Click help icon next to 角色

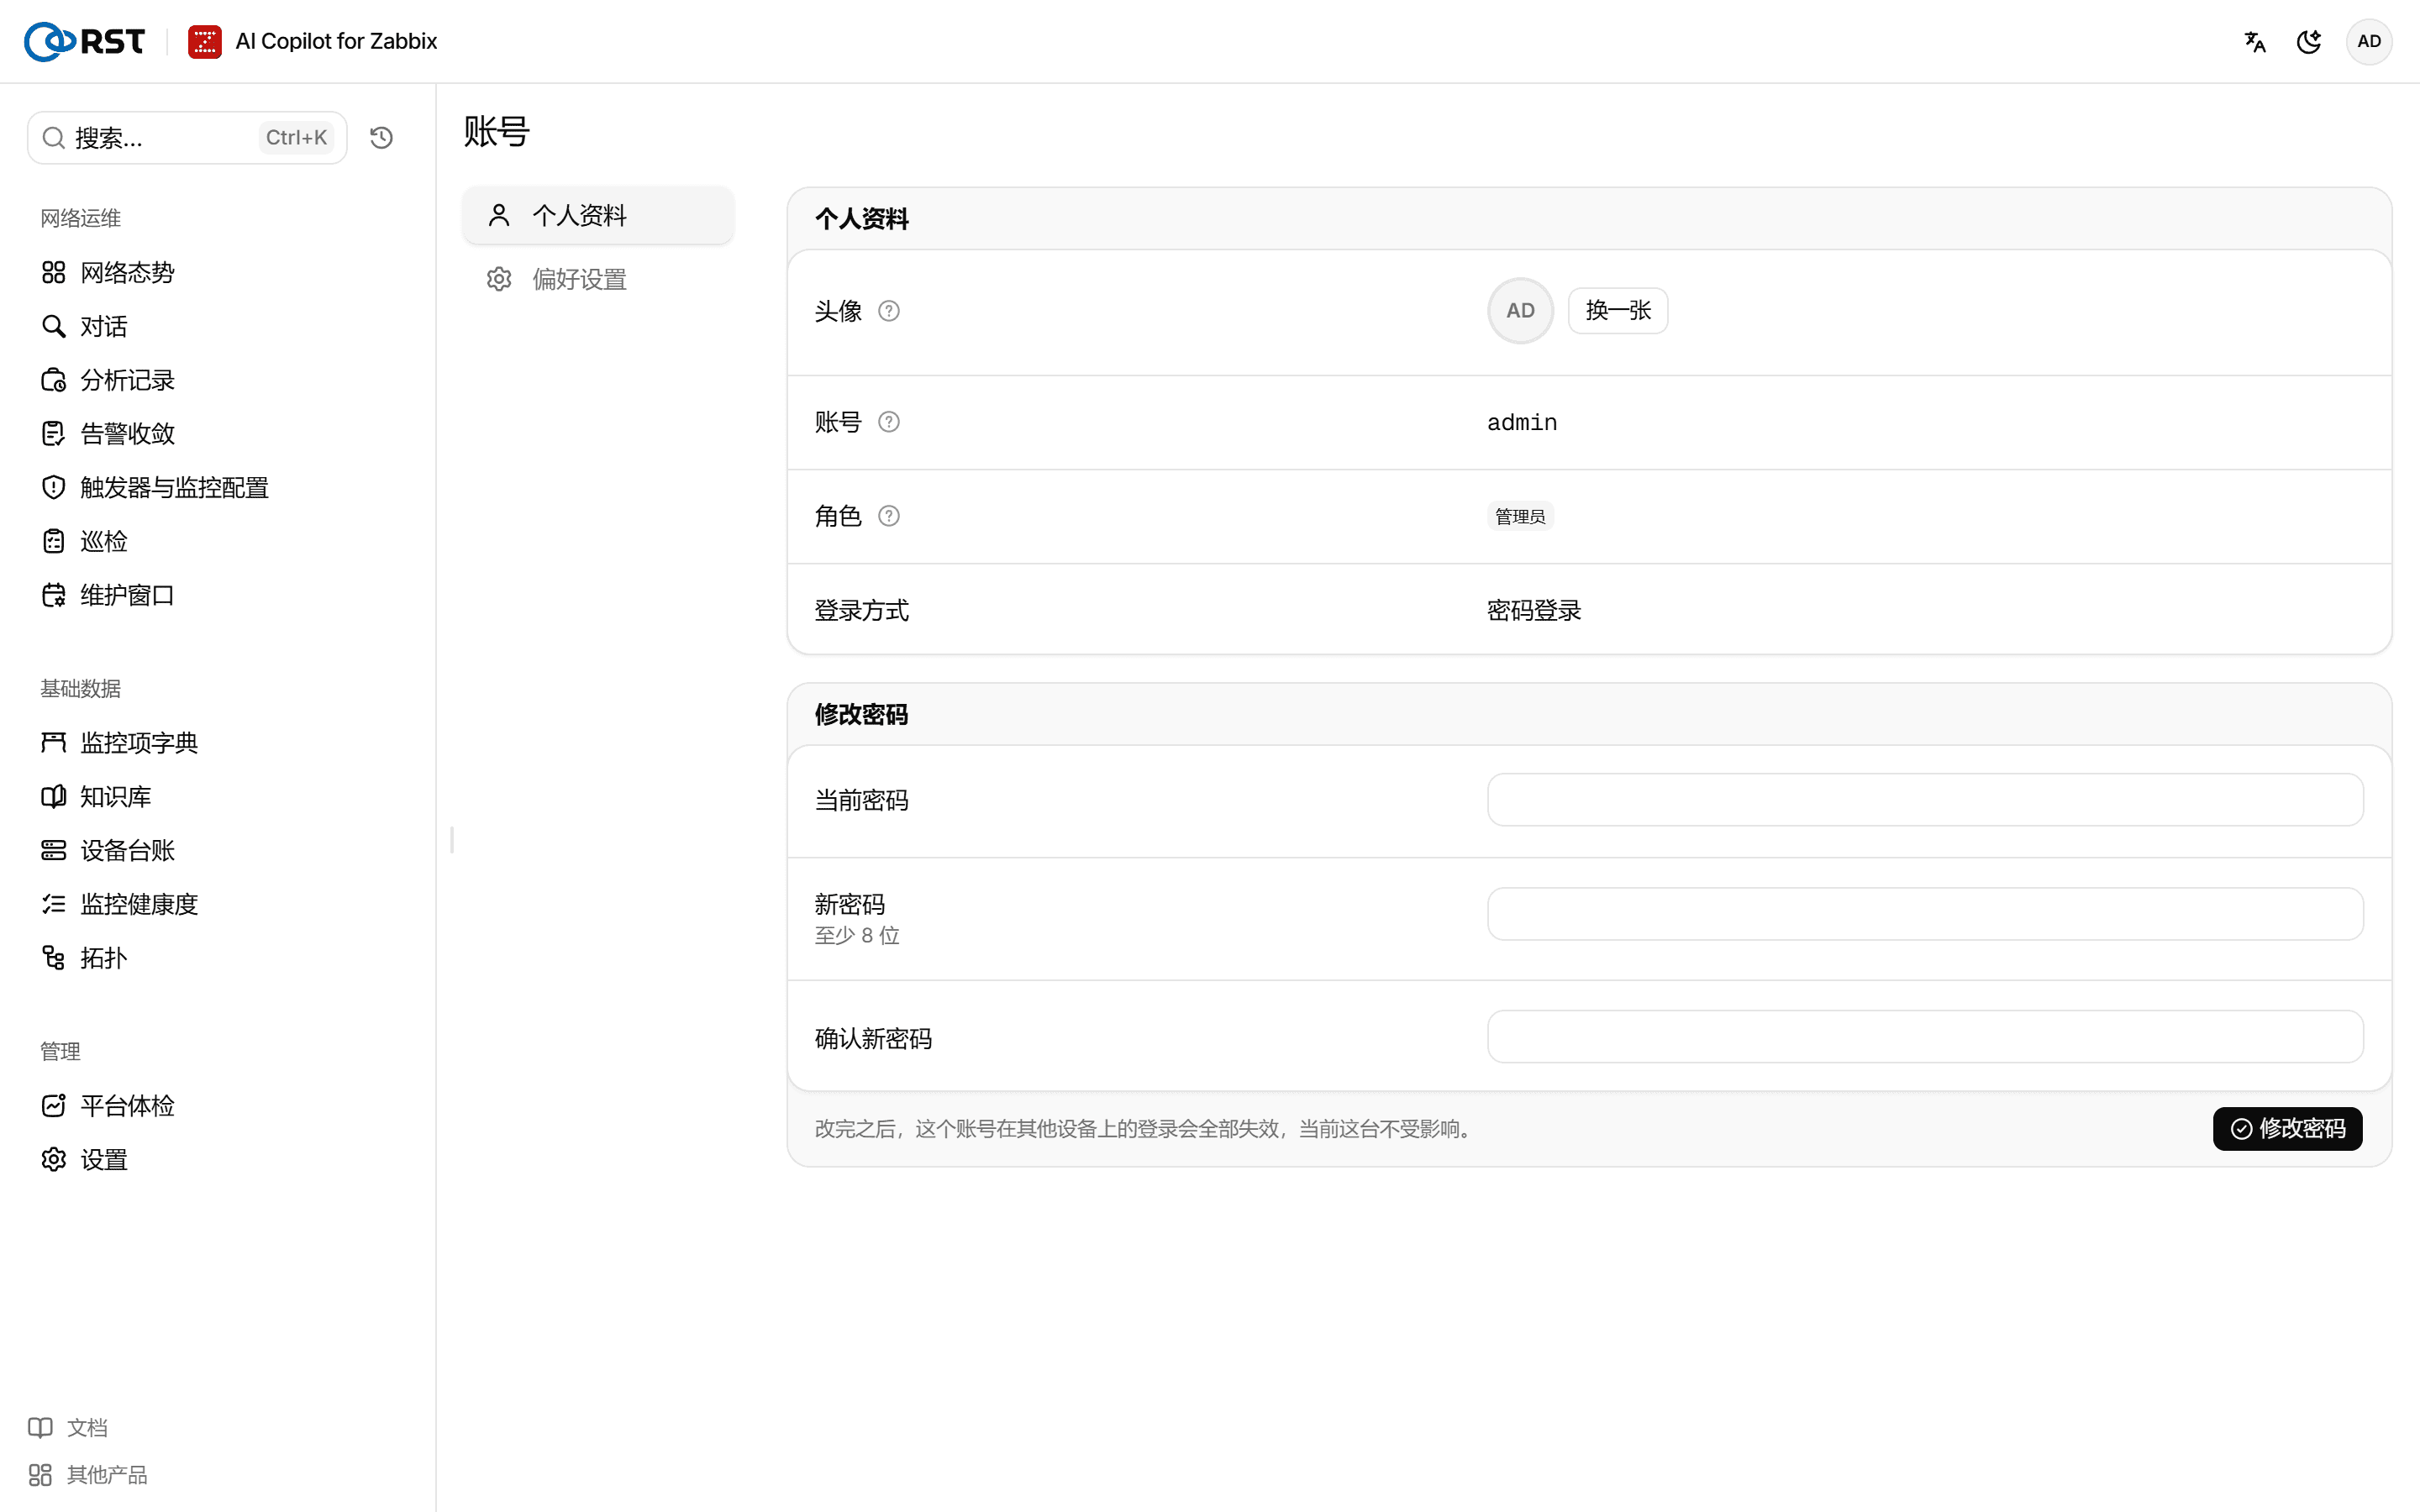(x=889, y=516)
